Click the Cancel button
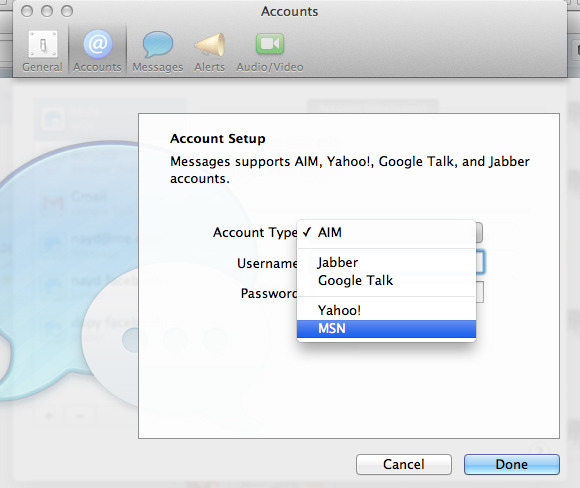Image resolution: width=580 pixels, height=488 pixels. point(404,464)
